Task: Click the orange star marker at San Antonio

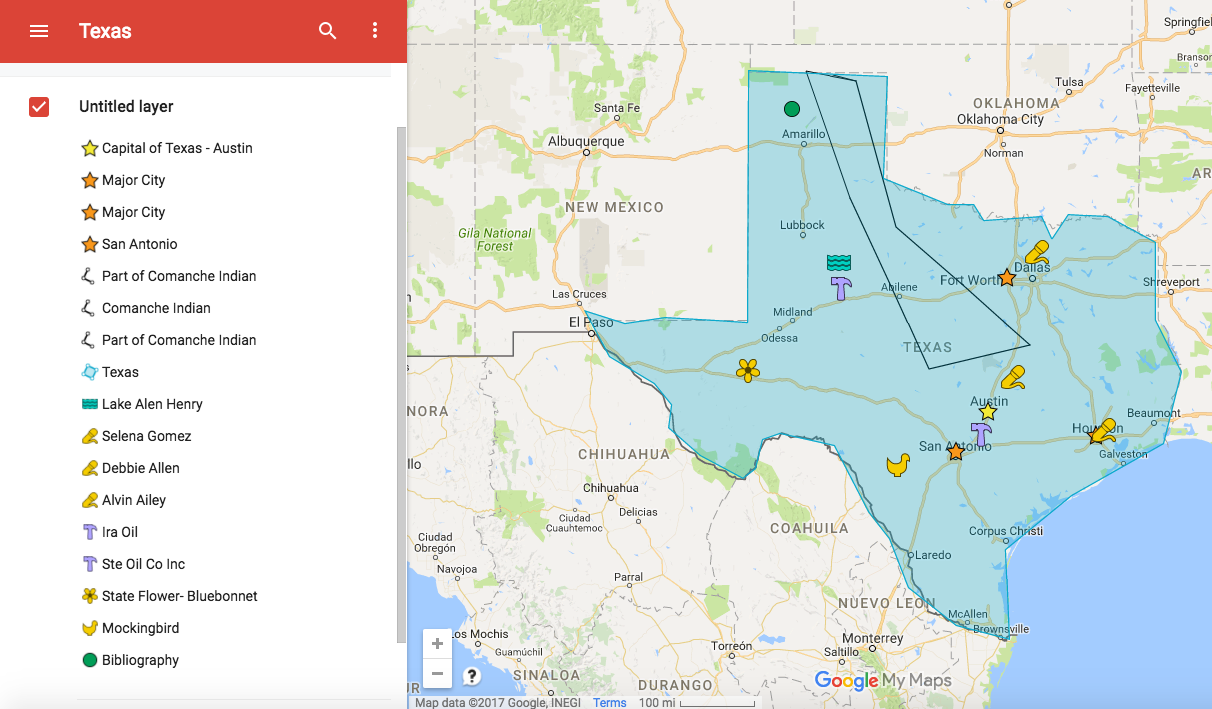Action: click(956, 452)
